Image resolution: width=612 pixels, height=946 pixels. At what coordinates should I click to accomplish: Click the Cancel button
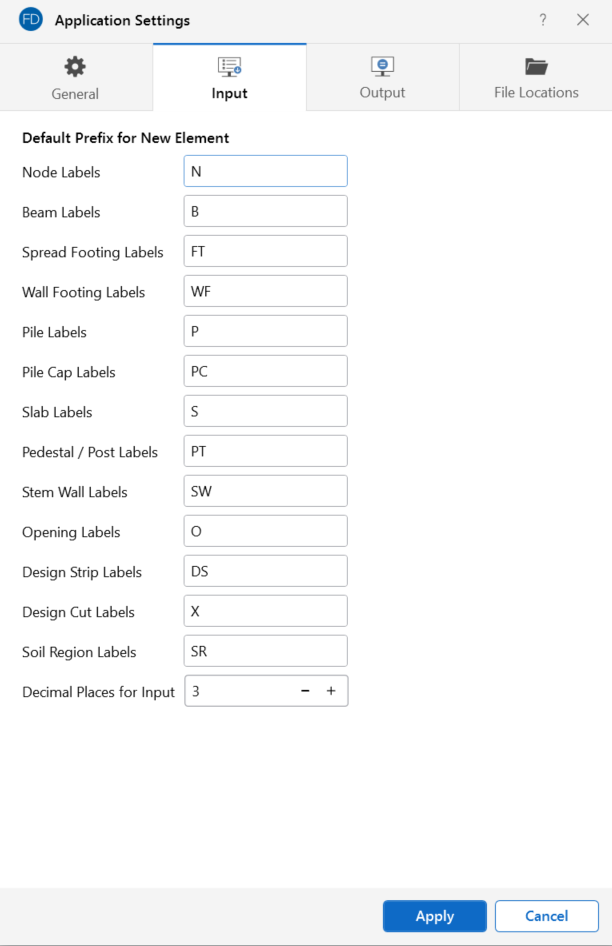(546, 916)
